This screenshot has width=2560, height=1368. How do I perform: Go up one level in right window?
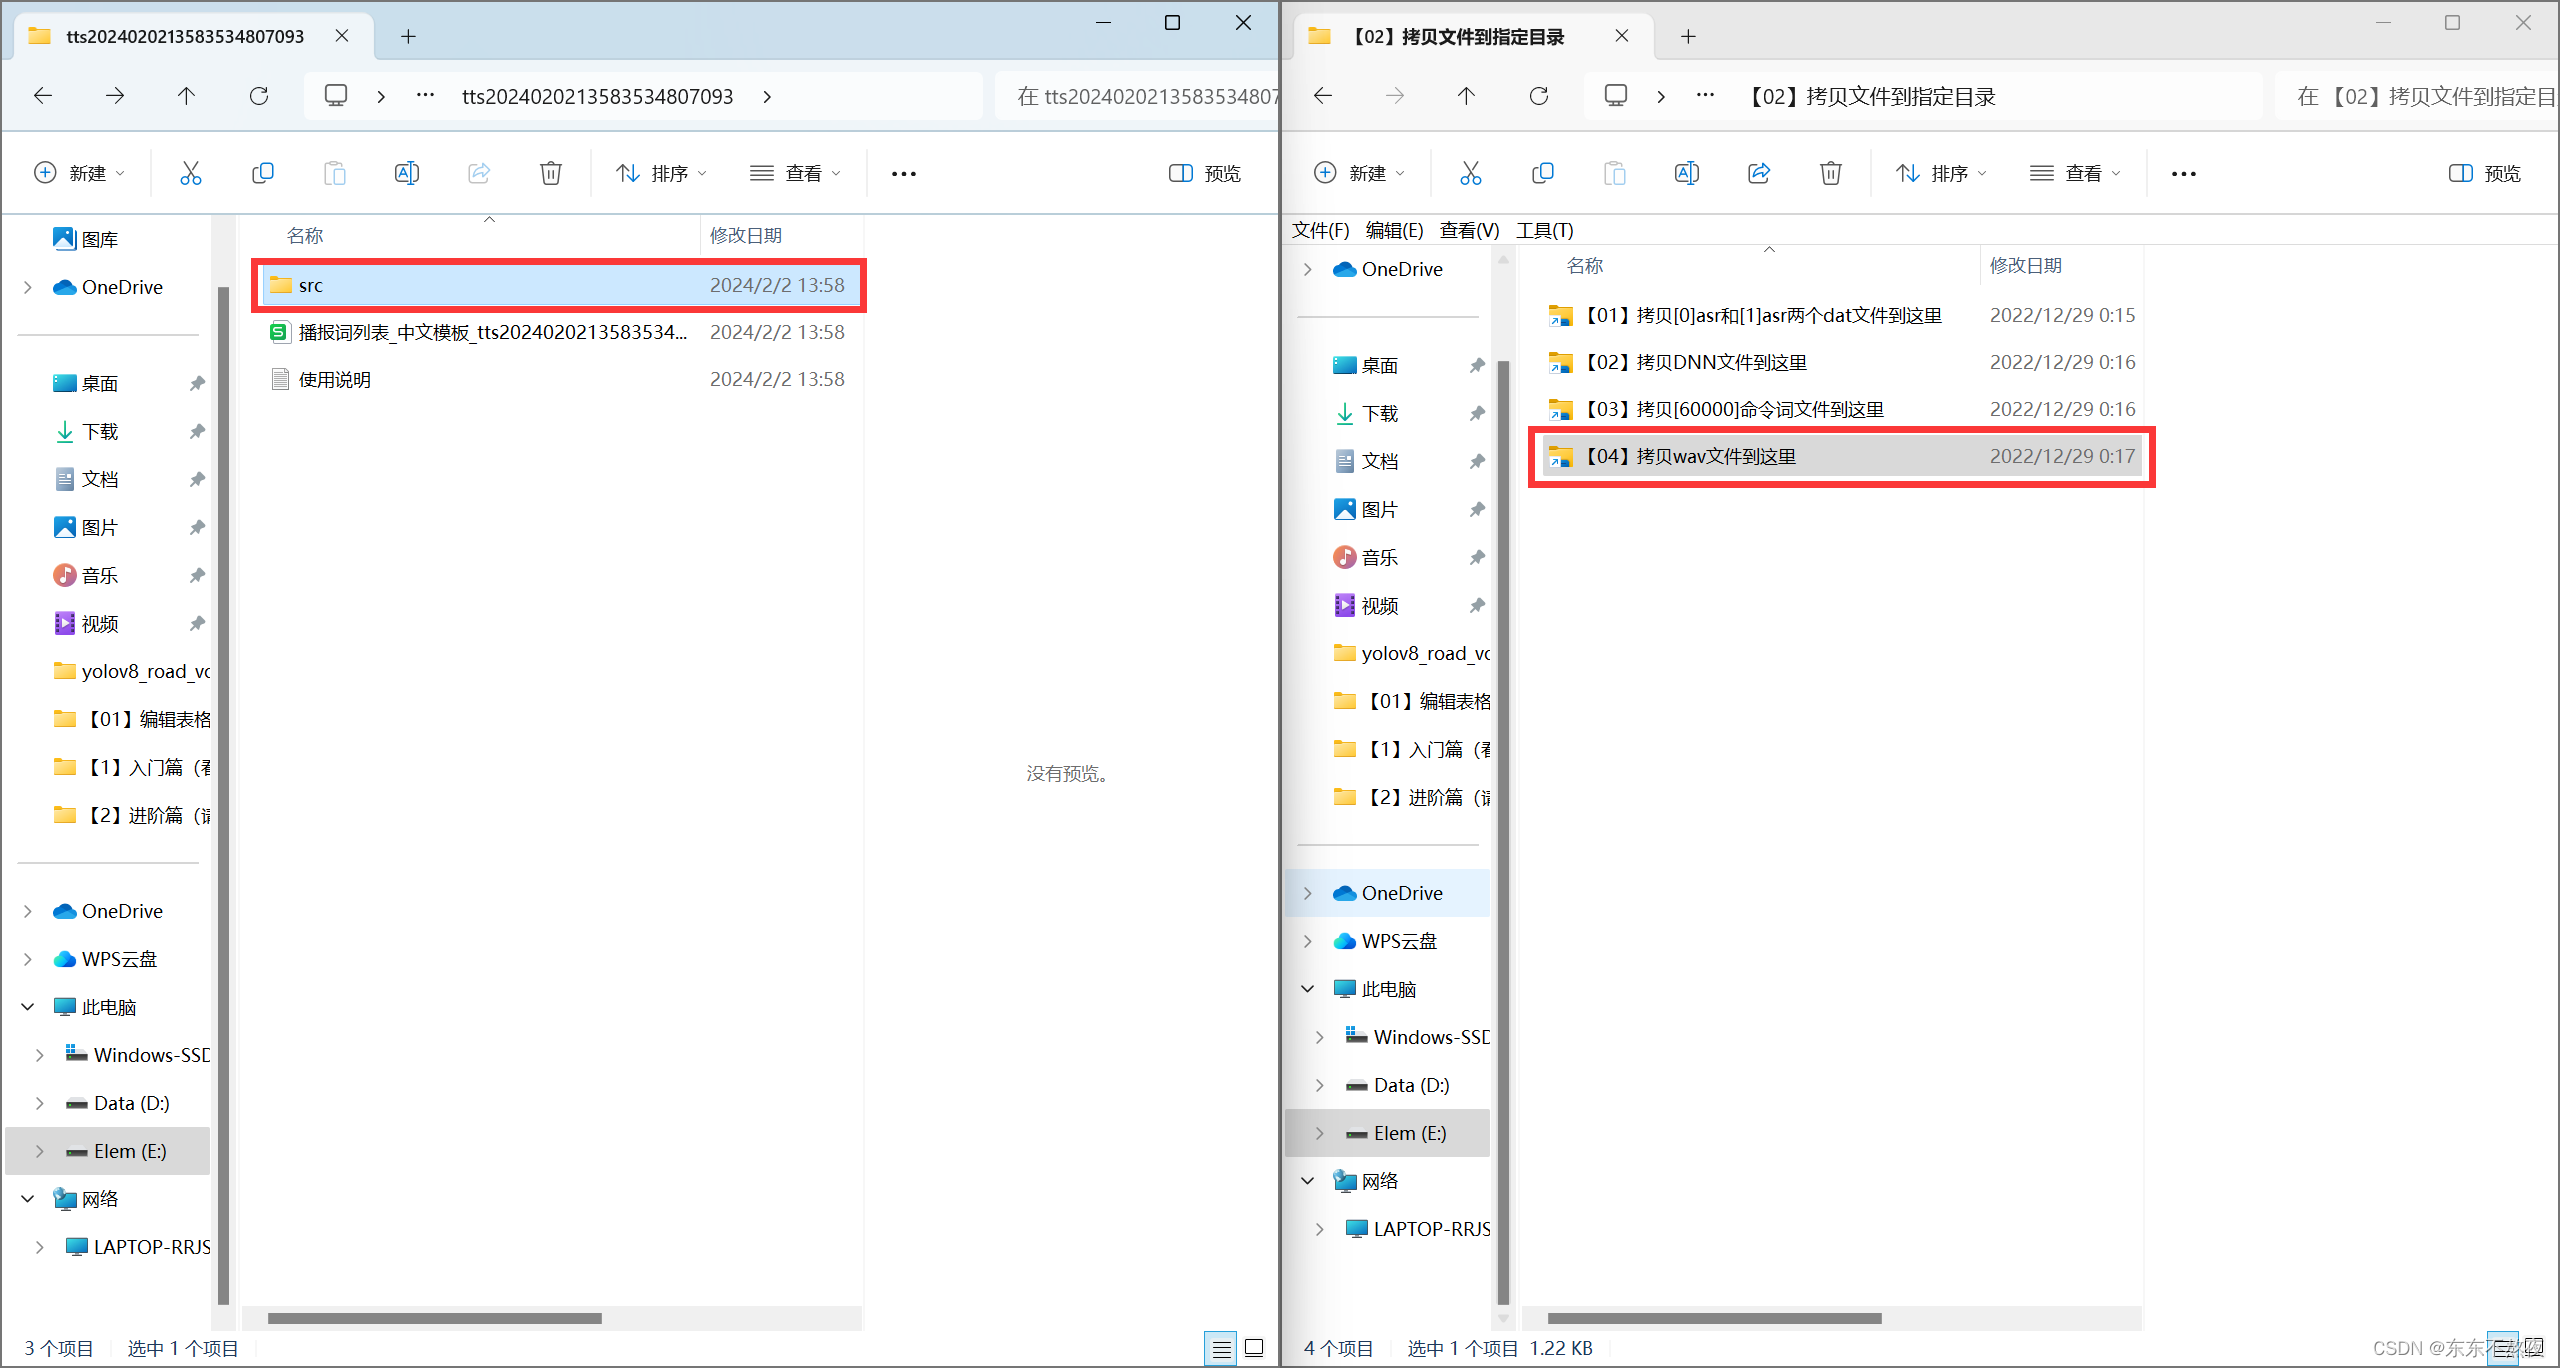click(x=1466, y=96)
